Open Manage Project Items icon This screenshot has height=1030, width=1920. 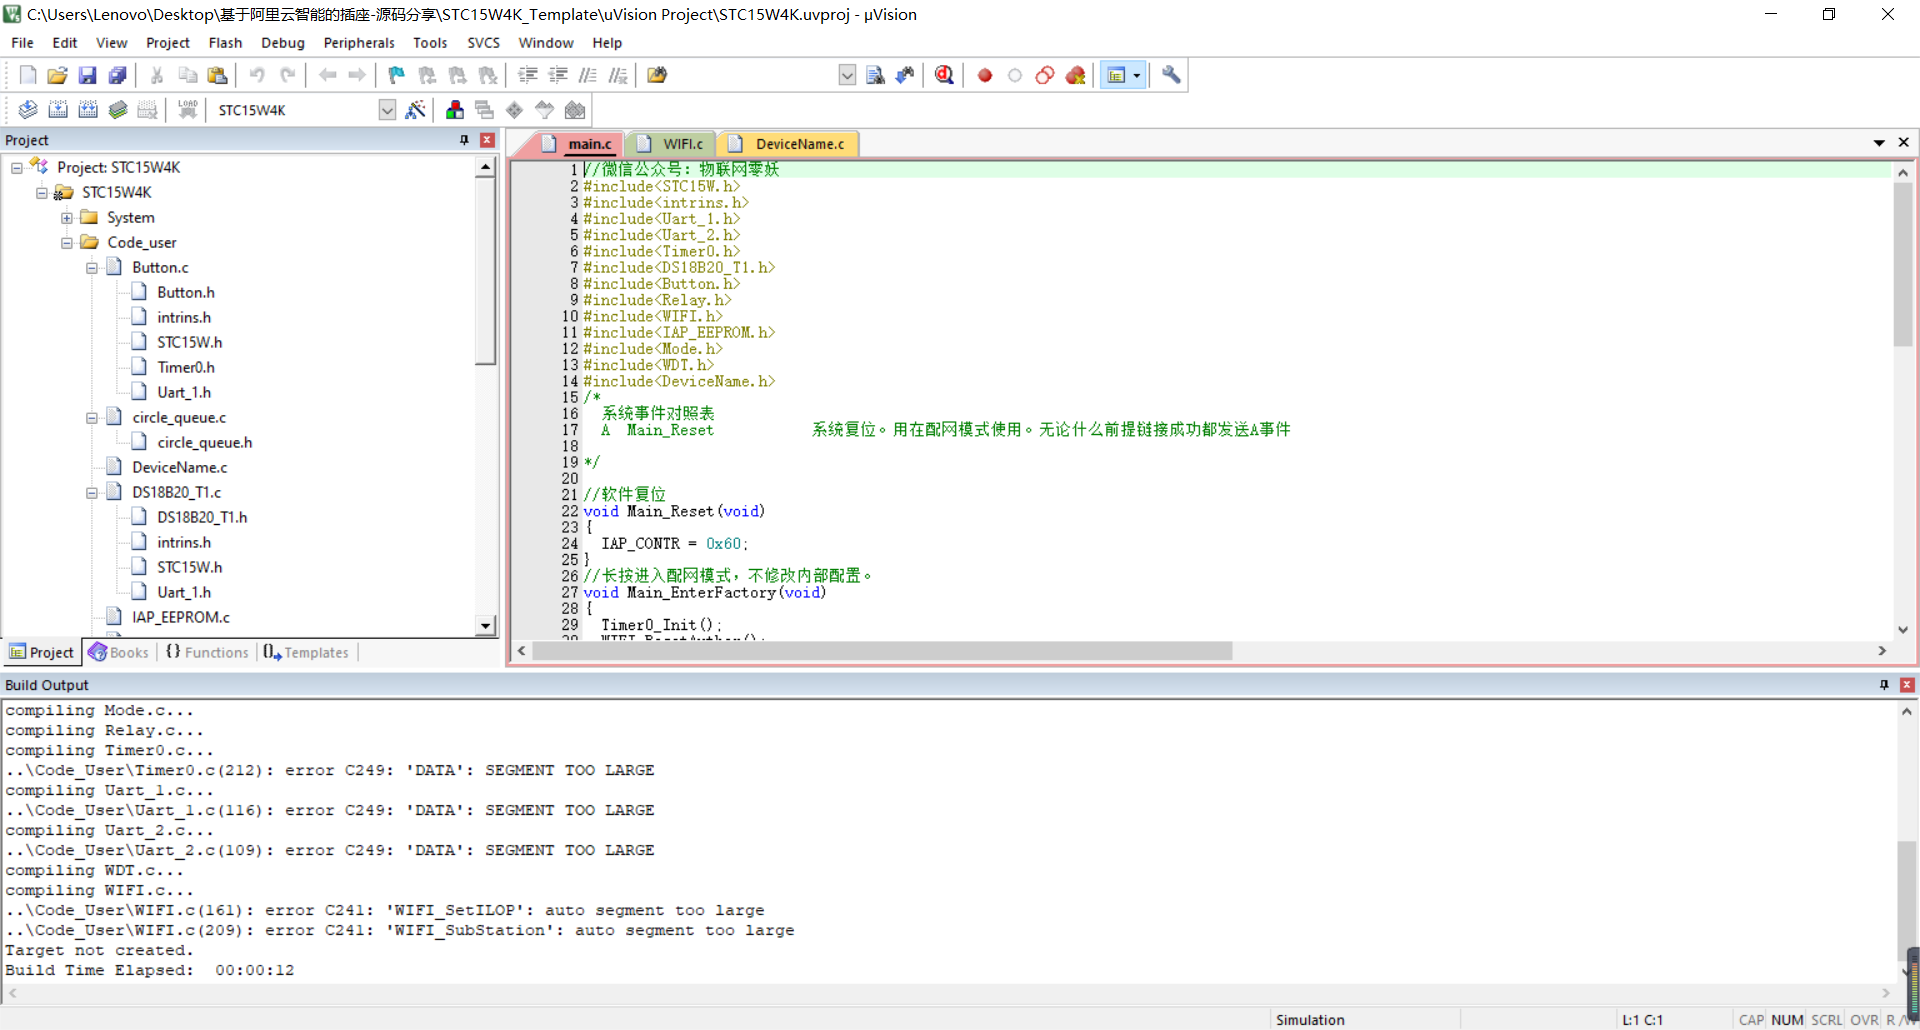tap(455, 110)
